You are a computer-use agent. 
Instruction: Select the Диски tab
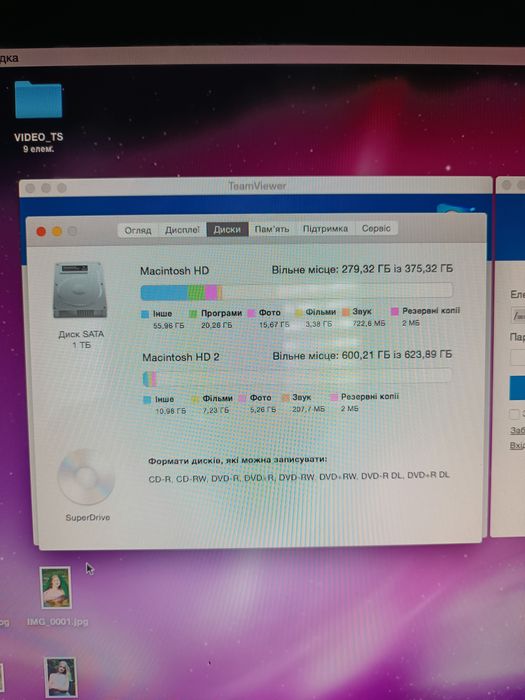pyautogui.click(x=227, y=229)
